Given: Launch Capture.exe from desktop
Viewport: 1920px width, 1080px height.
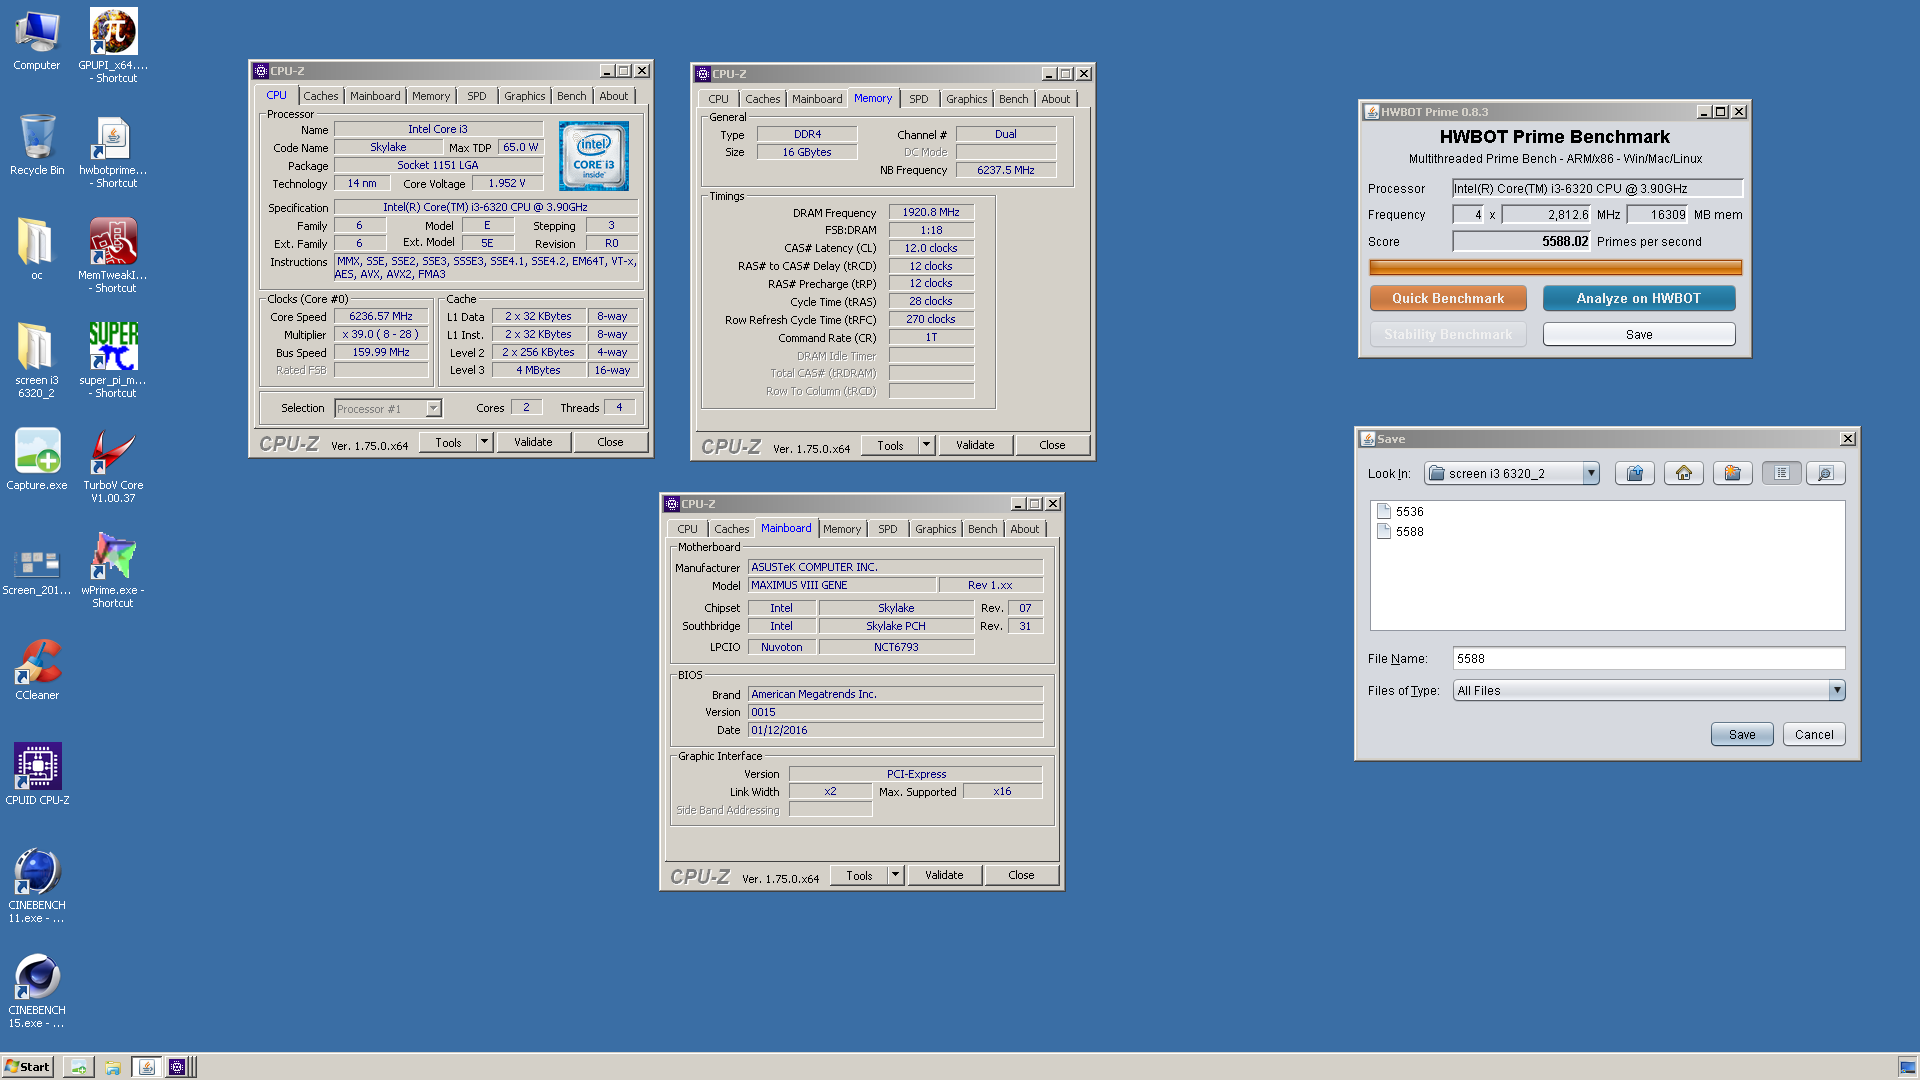Looking at the screenshot, I should (37, 459).
